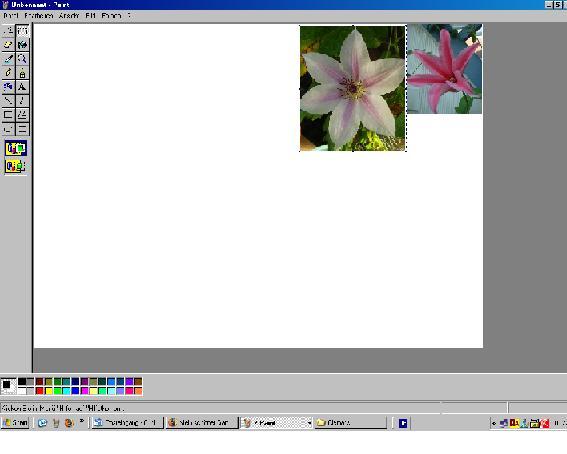Select the Rounded Rectangle tool
The width and height of the screenshot is (567, 454).
pyautogui.click(x=22, y=129)
